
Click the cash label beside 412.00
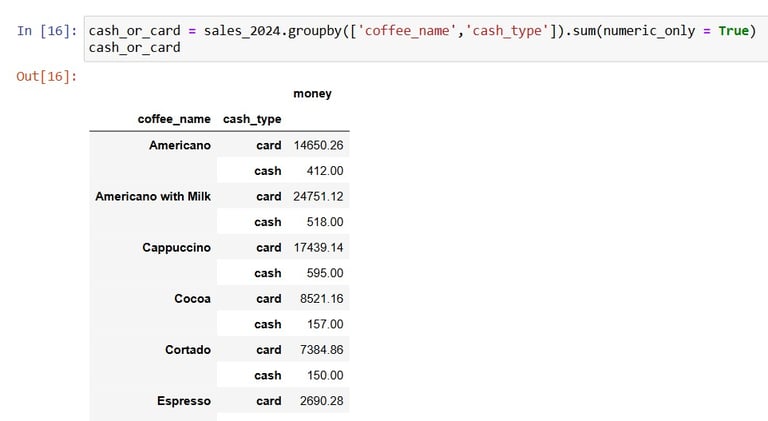(x=267, y=171)
